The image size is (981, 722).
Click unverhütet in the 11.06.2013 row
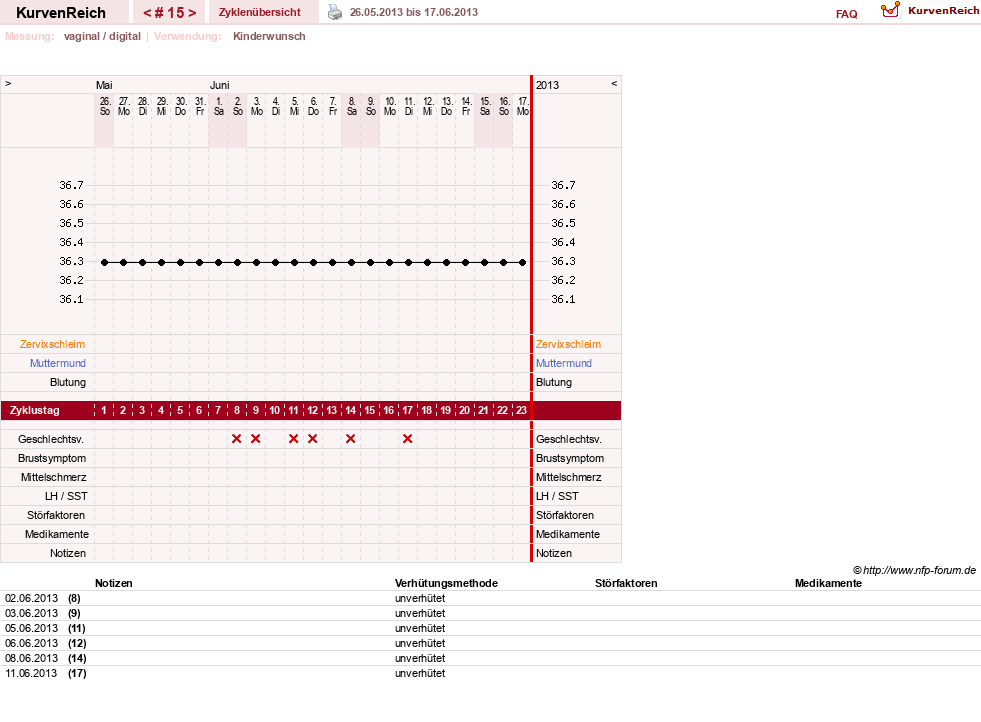click(420, 673)
